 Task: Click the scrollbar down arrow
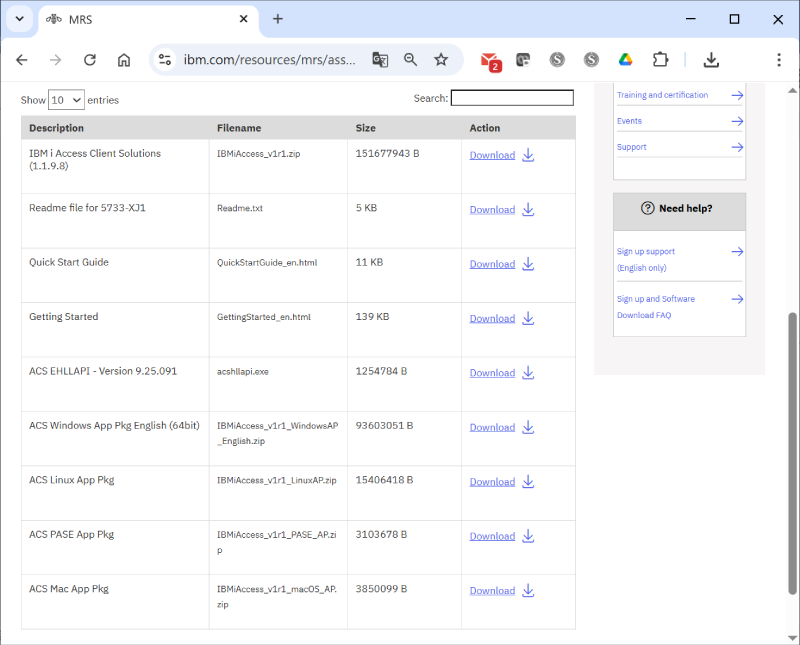792,638
